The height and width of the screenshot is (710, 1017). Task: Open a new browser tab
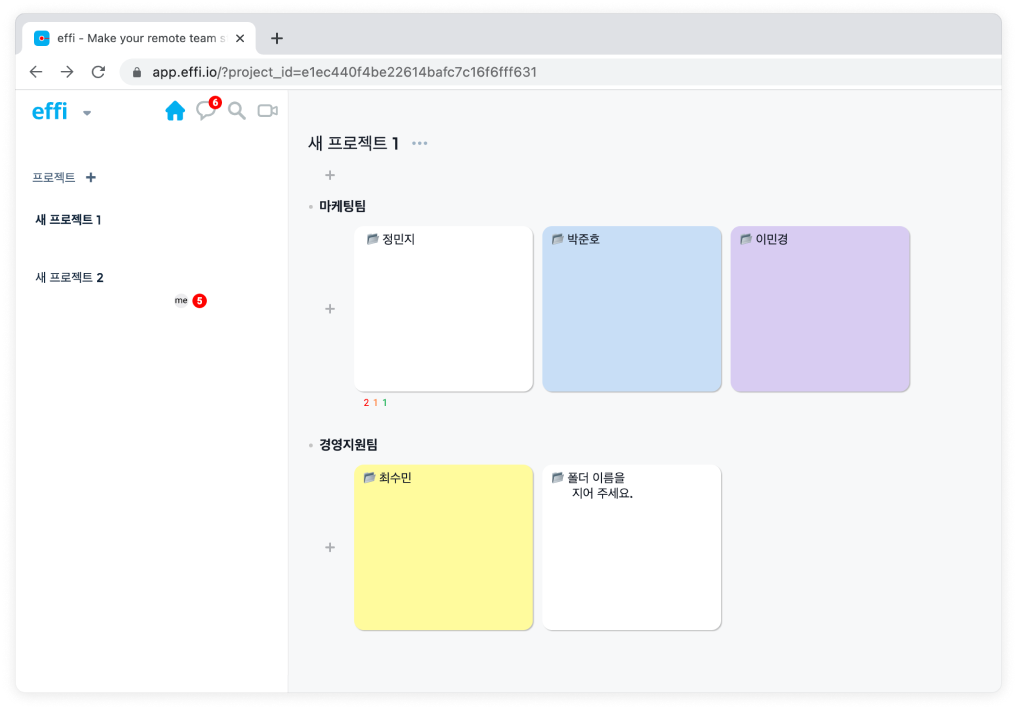tap(277, 39)
